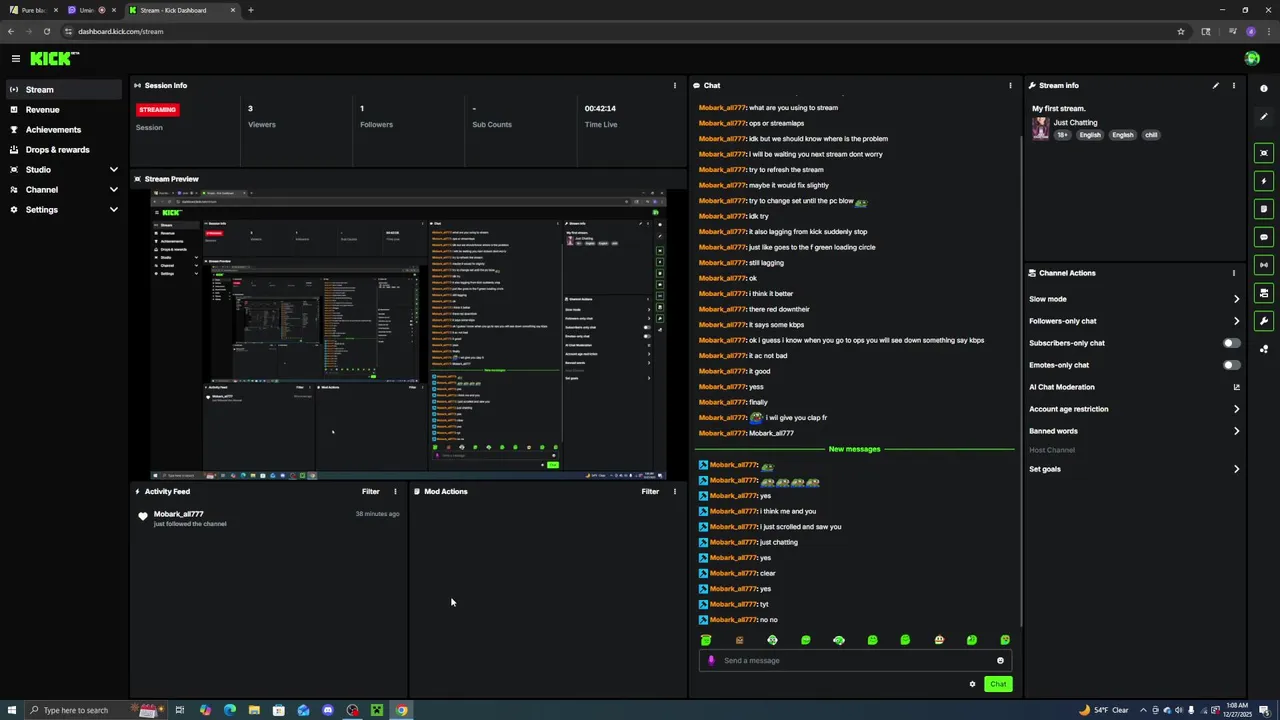1280x720 pixels.
Task: Click the broadcast signal icon in right sidebar
Action: click(x=1264, y=265)
